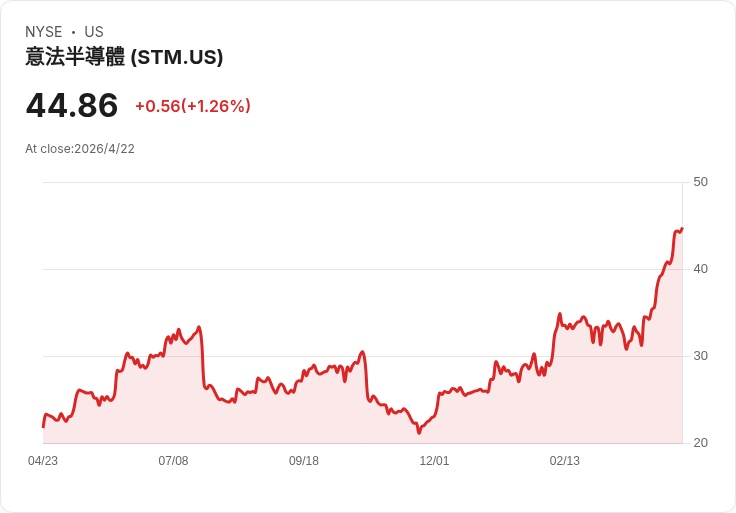Click the chart line's starting point at 04/23

(43, 427)
